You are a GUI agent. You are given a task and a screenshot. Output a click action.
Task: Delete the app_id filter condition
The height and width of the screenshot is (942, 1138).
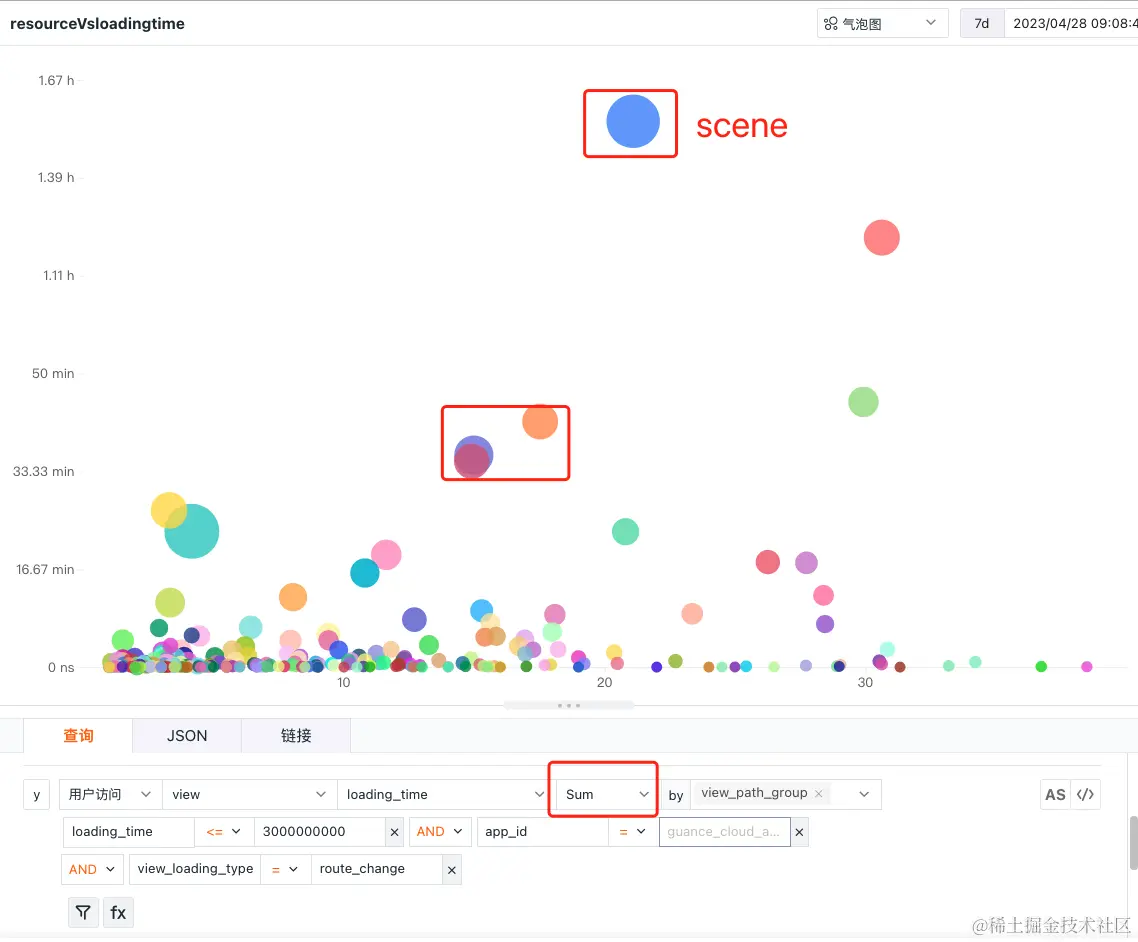tap(799, 832)
